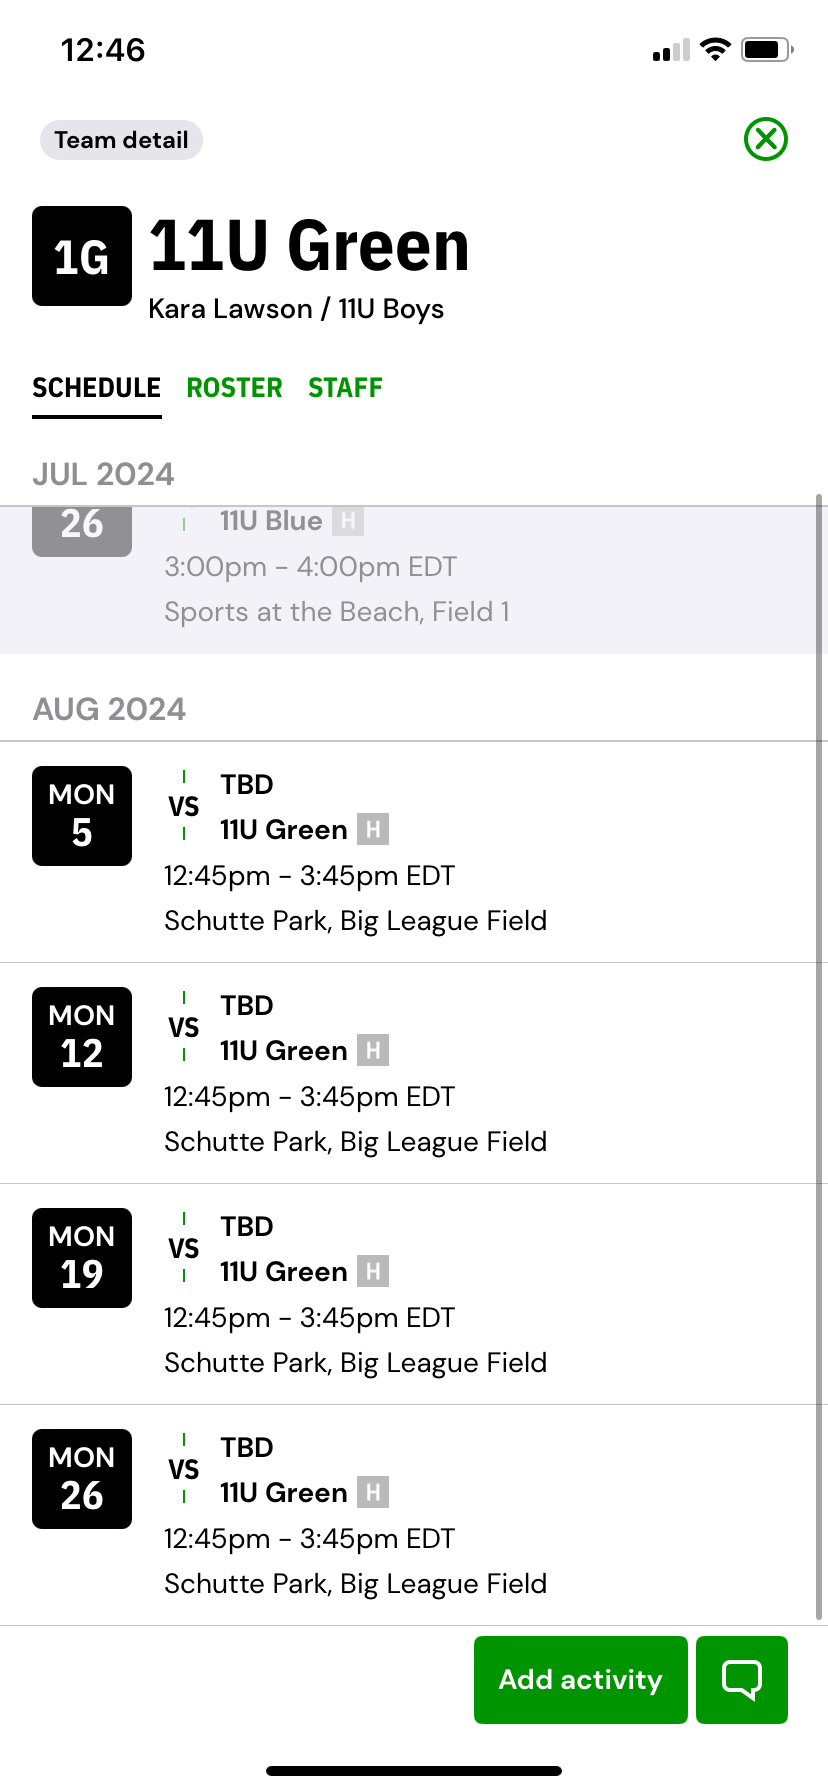Tap the 1G team logo badge
This screenshot has height=1792, width=828.
[x=82, y=256]
